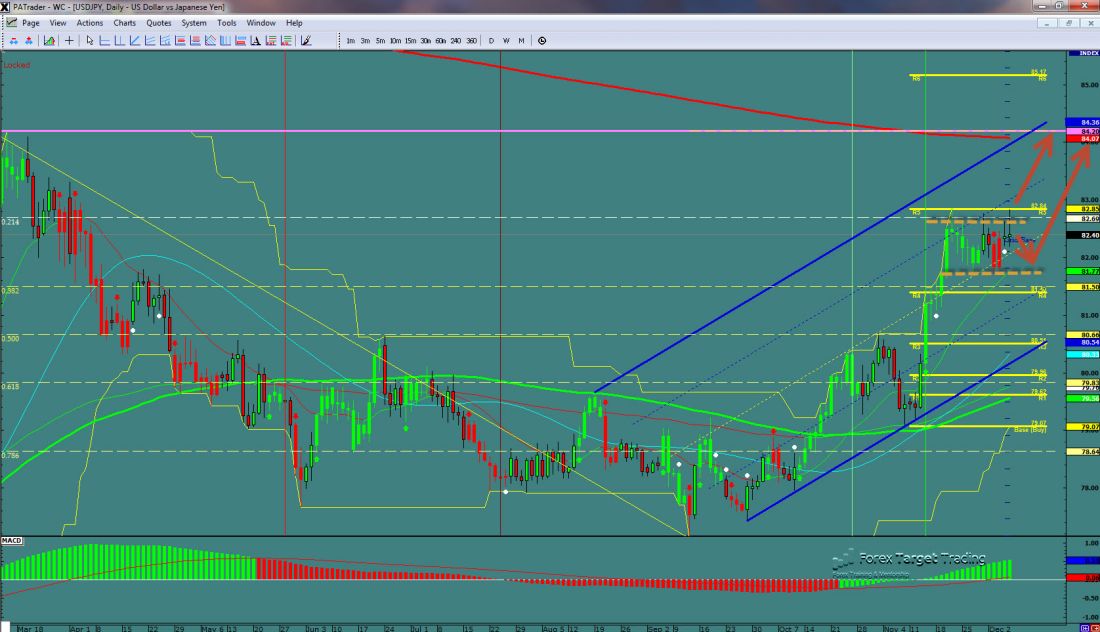Image resolution: width=1100 pixels, height=632 pixels.
Task: Select the W weekly timeframe button
Action: pos(506,41)
